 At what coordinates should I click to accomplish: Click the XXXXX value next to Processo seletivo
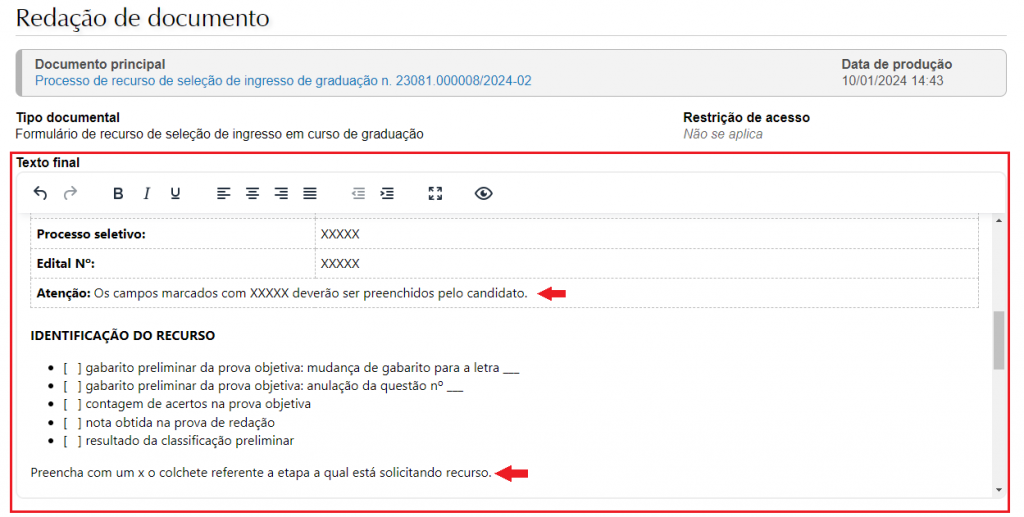point(340,234)
